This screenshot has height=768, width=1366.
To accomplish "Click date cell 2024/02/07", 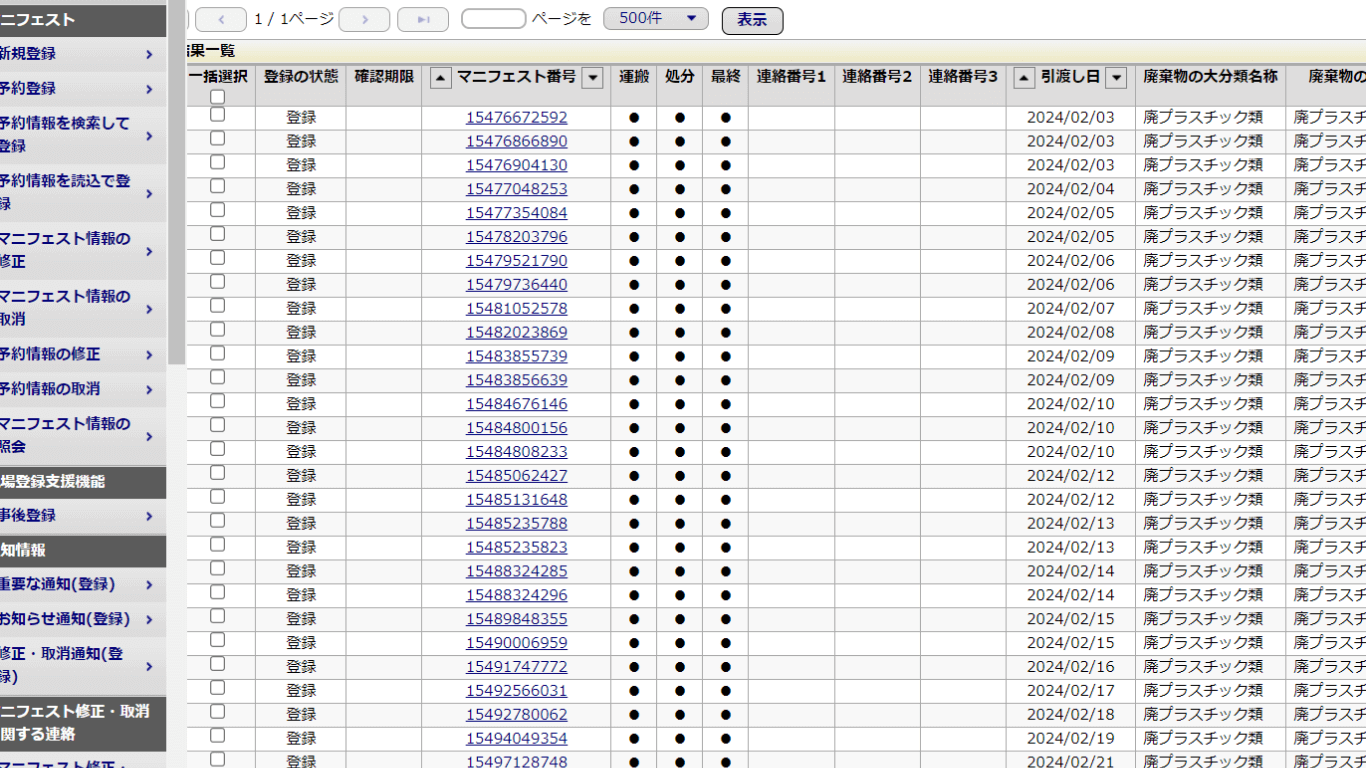I will coord(1070,308).
